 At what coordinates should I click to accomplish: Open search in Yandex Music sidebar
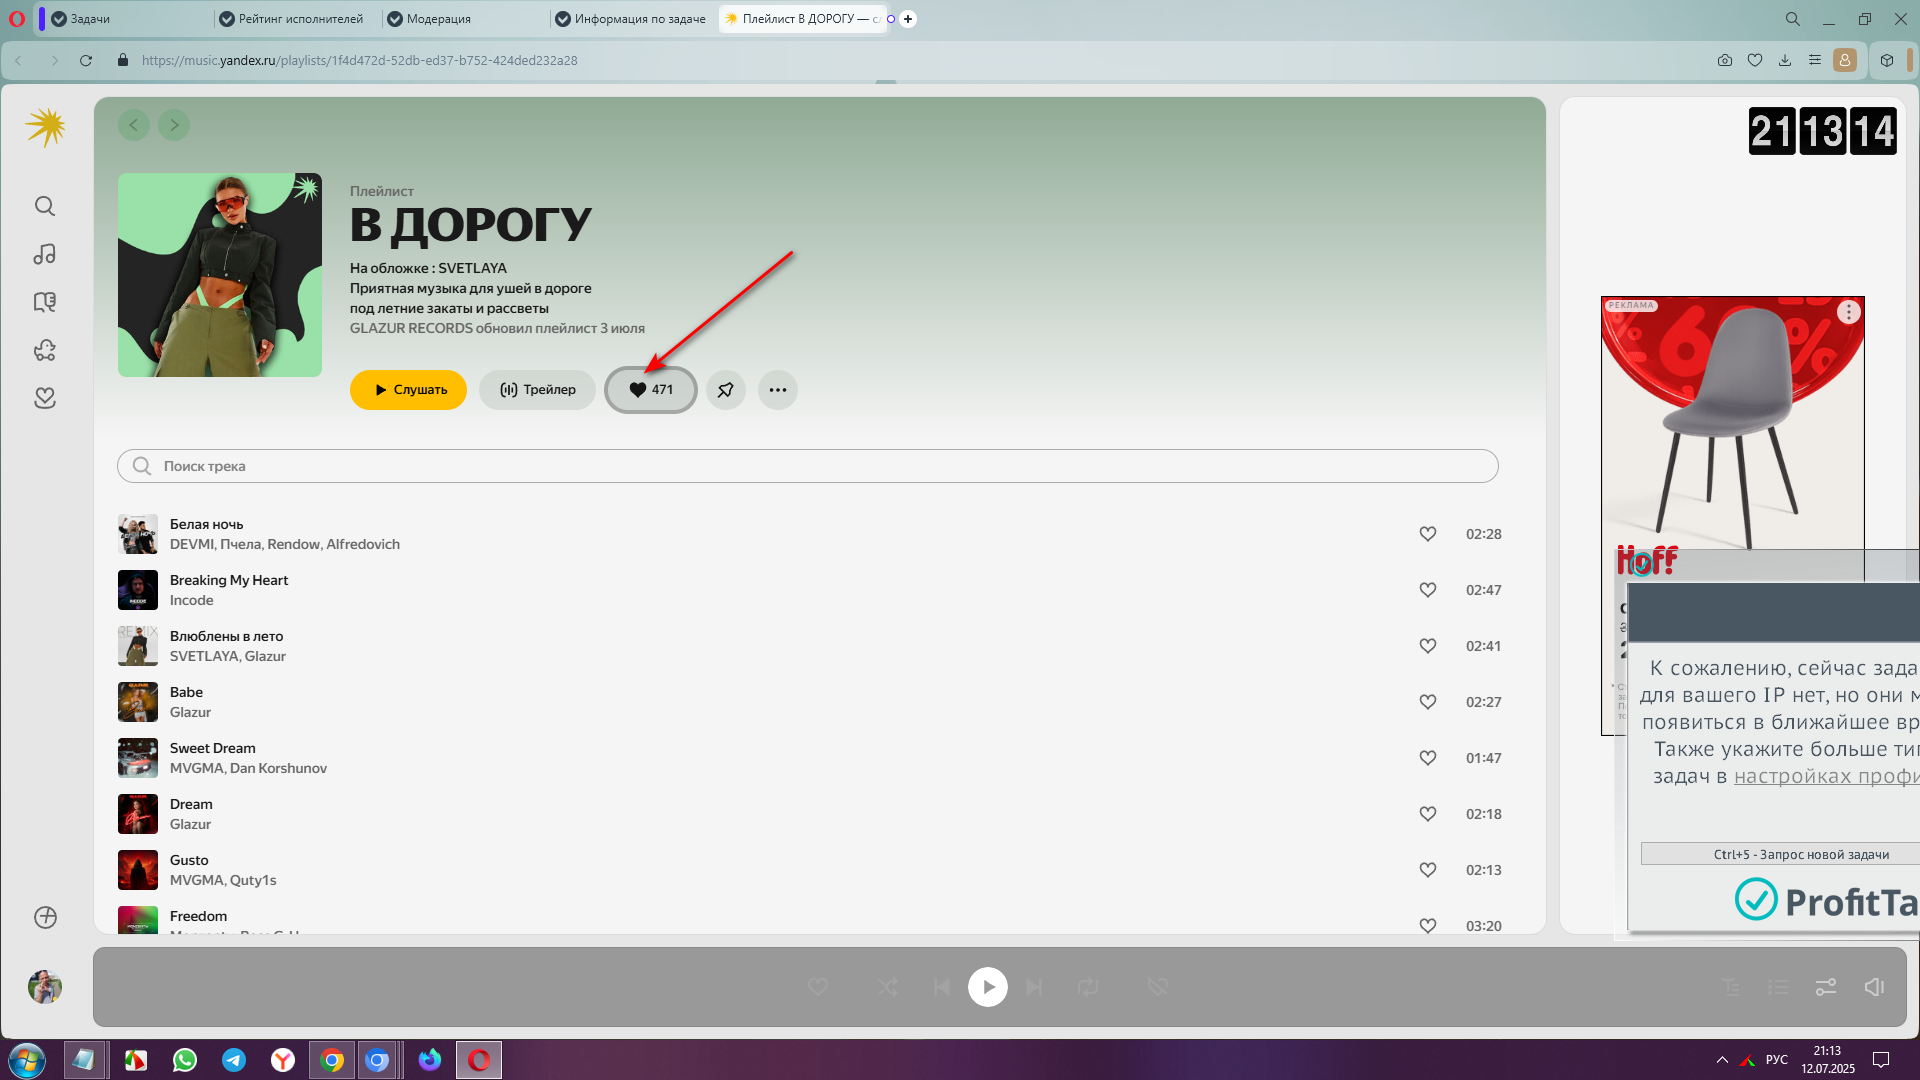45,206
